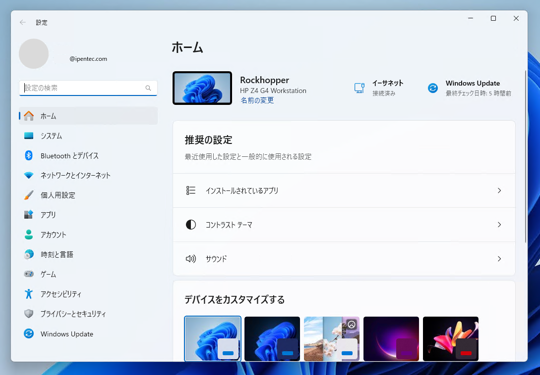The width and height of the screenshot is (540, 375).
Task: Click デバイスをカスタマイズする heading
Action: (x=235, y=300)
